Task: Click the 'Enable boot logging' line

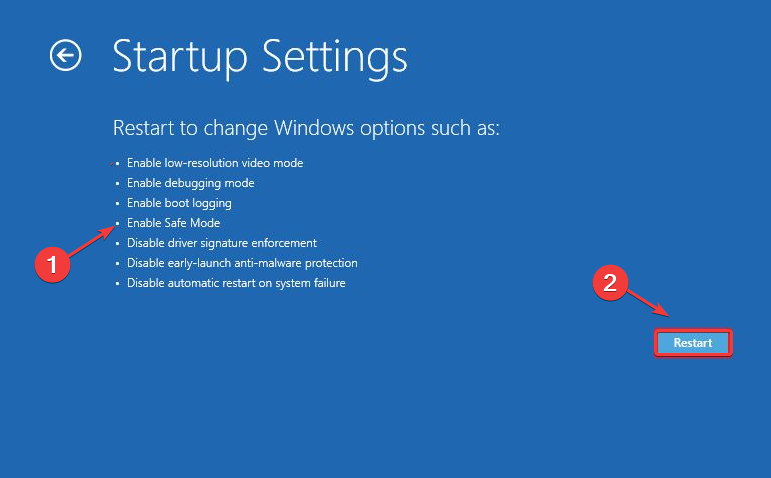Action: pos(179,203)
